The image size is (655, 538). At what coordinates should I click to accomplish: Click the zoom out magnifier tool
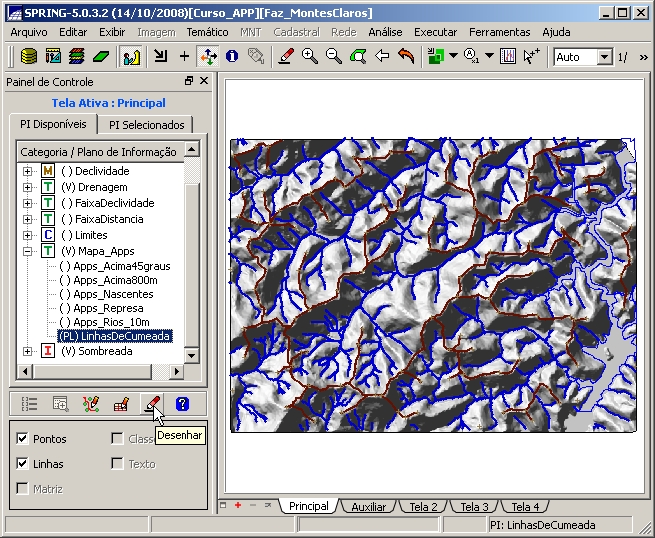[x=334, y=57]
